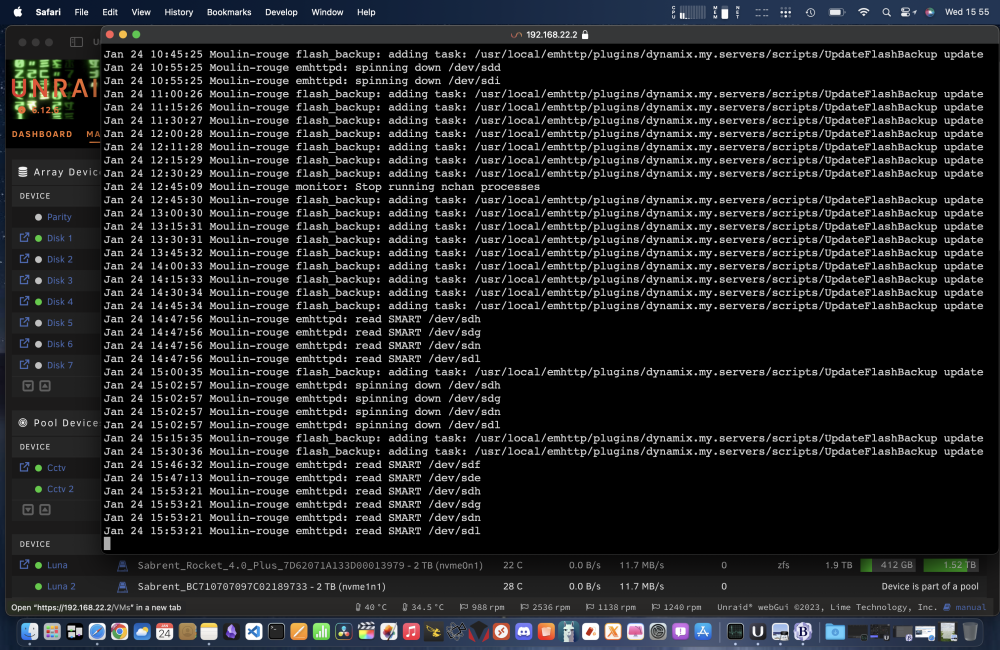
Task: Open the History menu
Action: pyautogui.click(x=179, y=12)
